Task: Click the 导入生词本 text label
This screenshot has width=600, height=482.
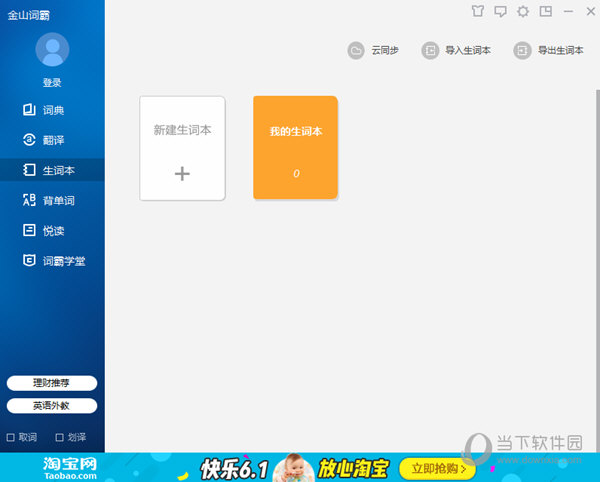Action: [468, 50]
